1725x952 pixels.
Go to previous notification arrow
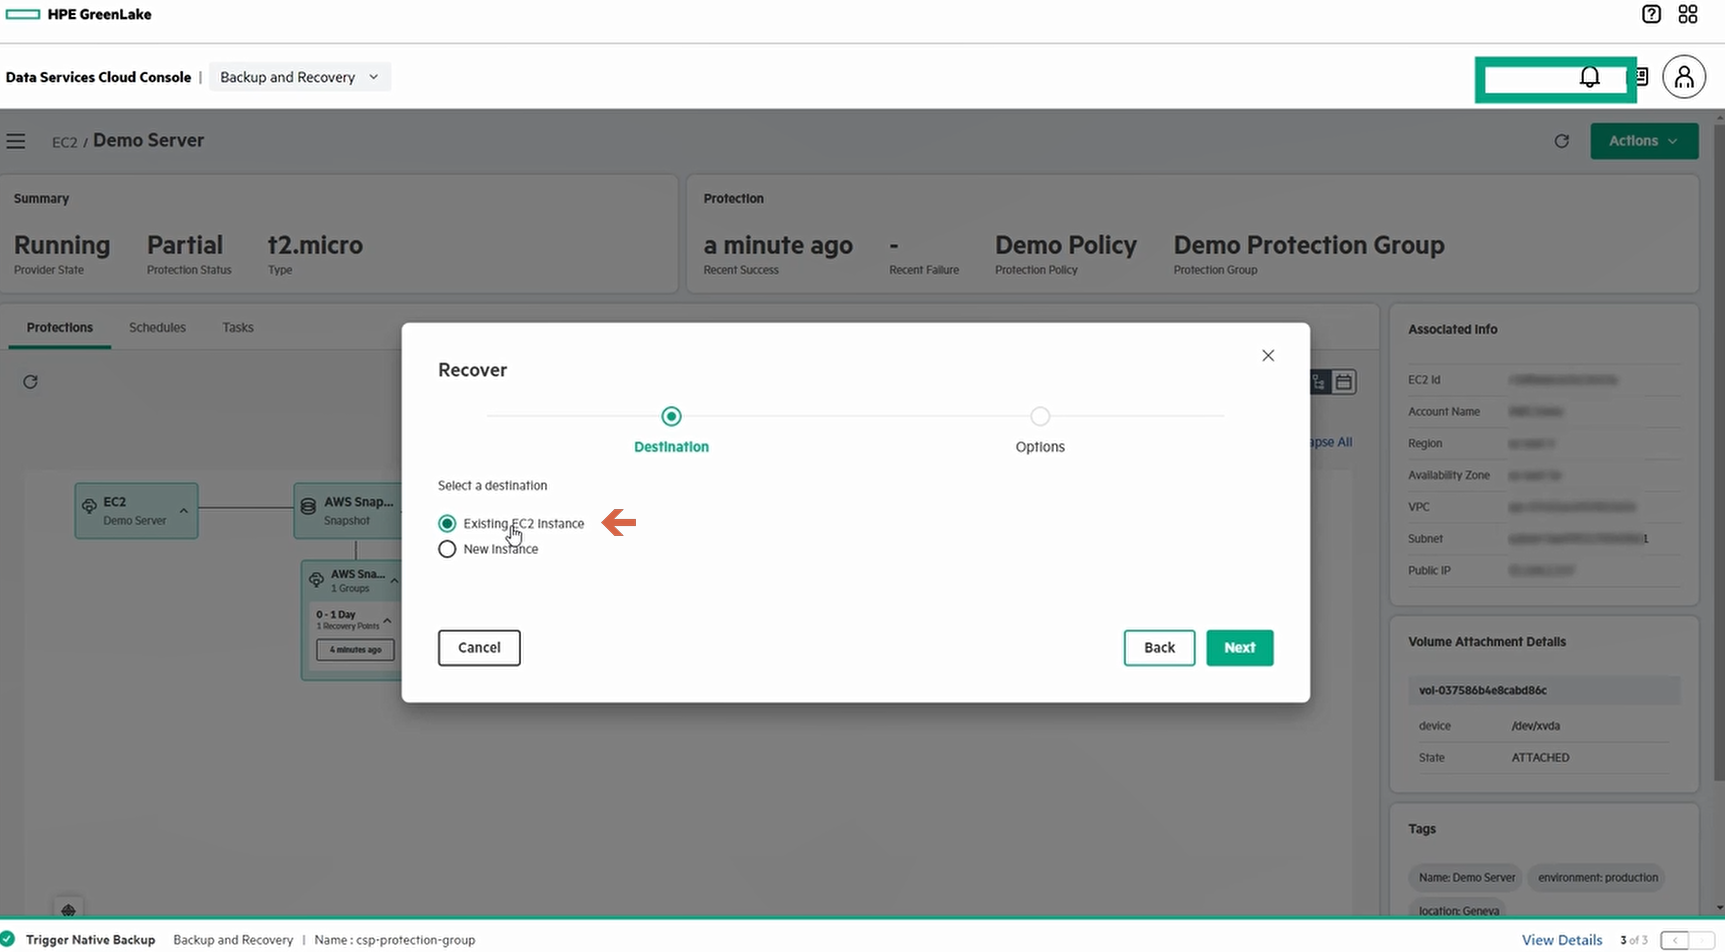point(1674,940)
